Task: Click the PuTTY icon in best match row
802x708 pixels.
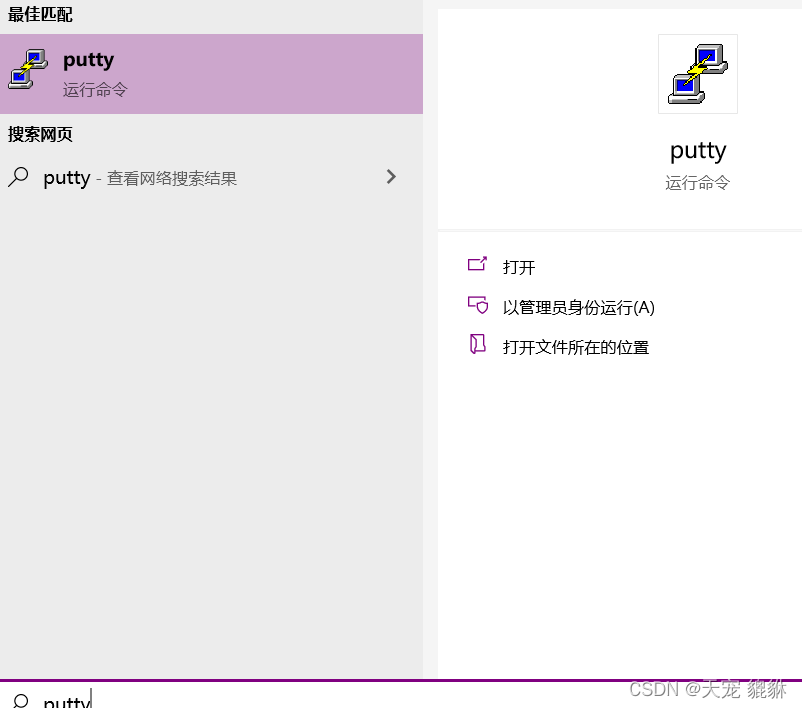Action: tap(28, 70)
